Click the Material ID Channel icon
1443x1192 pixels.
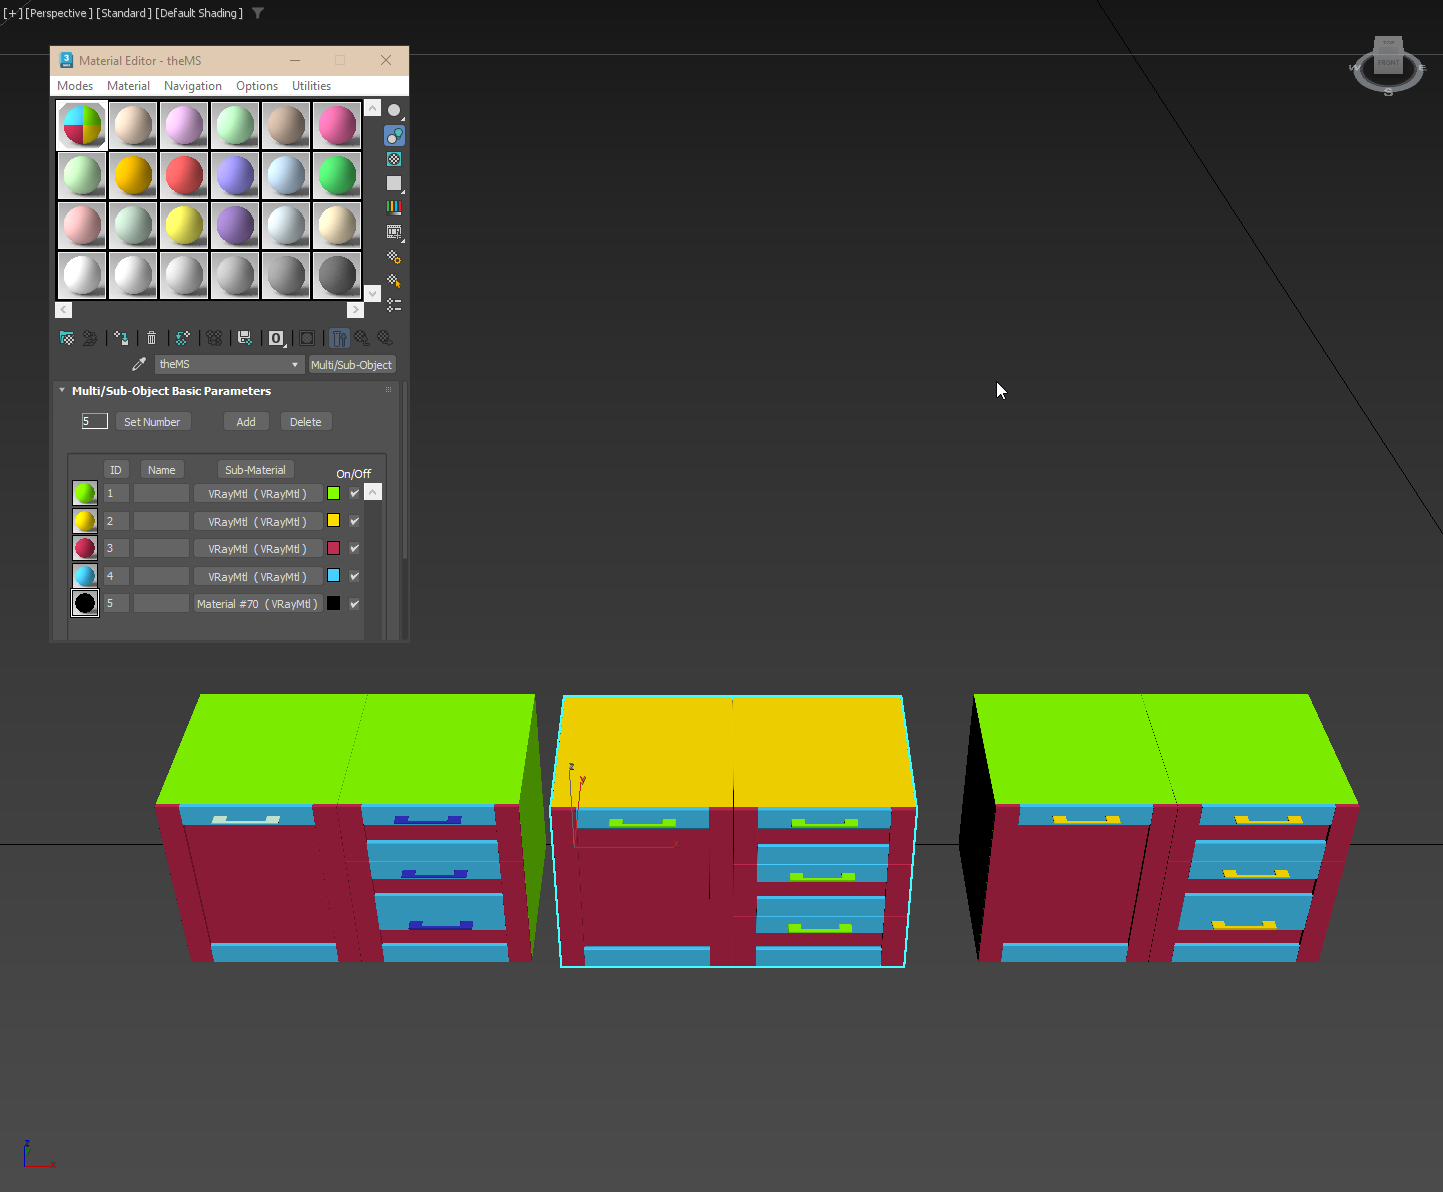(x=277, y=338)
